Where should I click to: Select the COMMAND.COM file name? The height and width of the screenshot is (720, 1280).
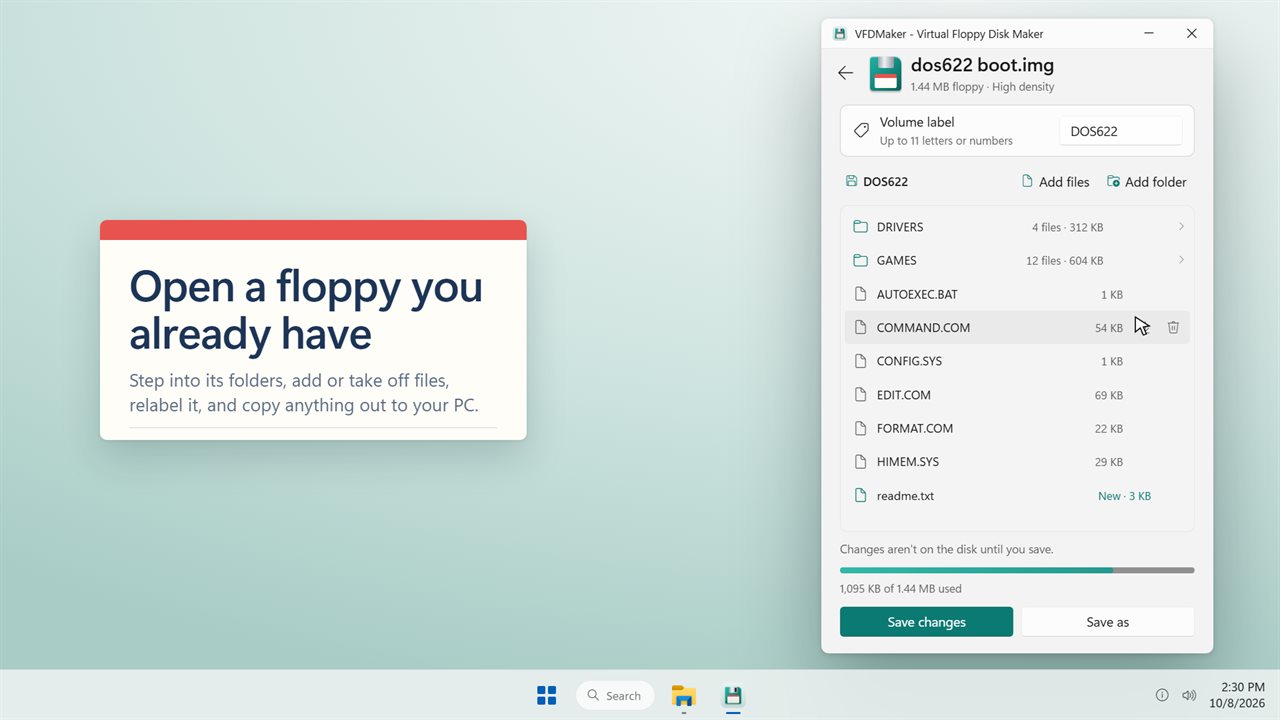click(923, 328)
